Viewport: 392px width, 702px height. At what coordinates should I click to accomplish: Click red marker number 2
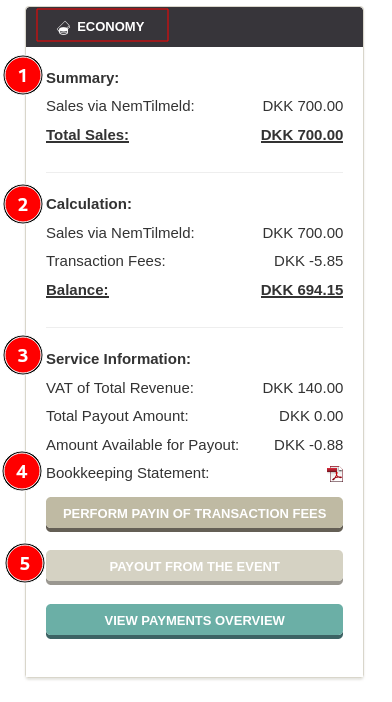[23, 204]
